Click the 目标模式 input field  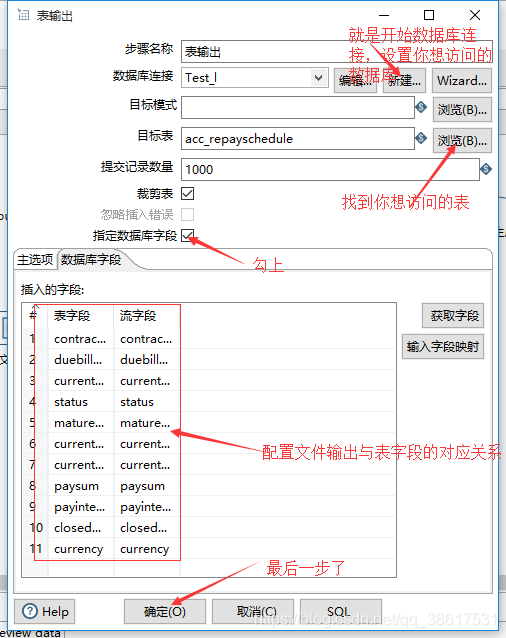point(298,107)
